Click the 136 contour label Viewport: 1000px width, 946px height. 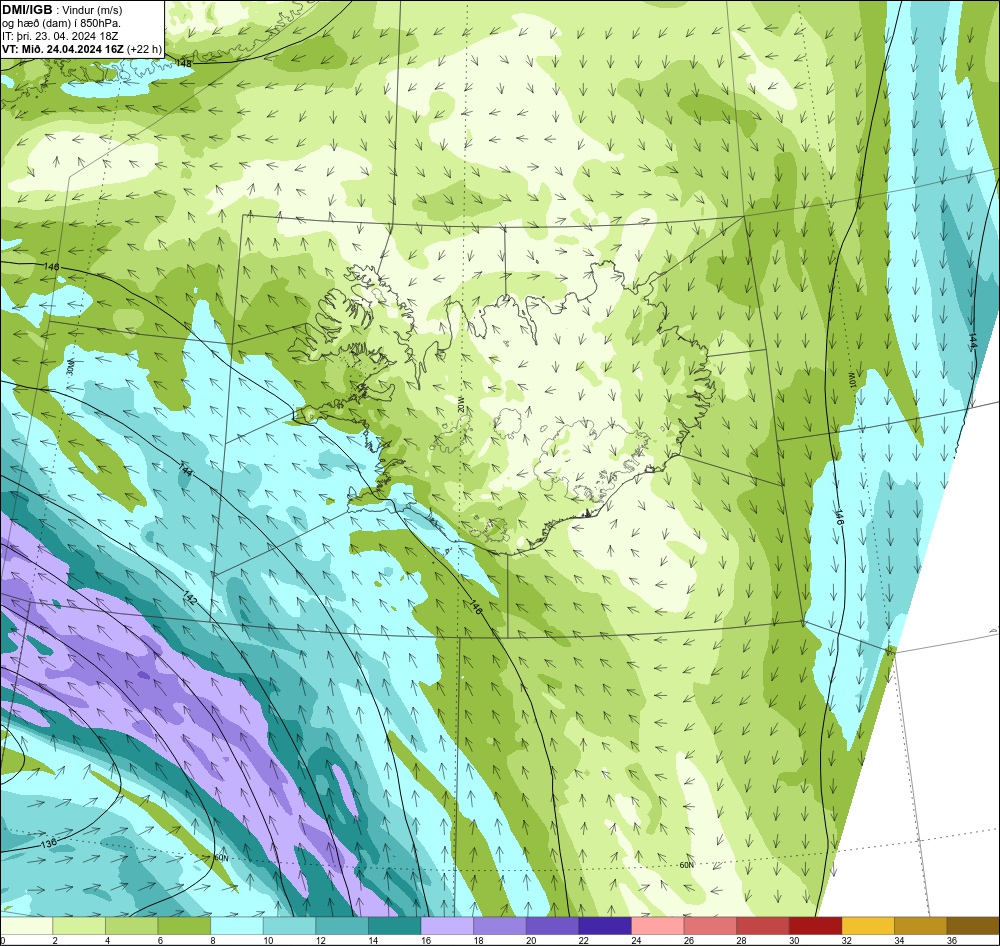(48, 843)
